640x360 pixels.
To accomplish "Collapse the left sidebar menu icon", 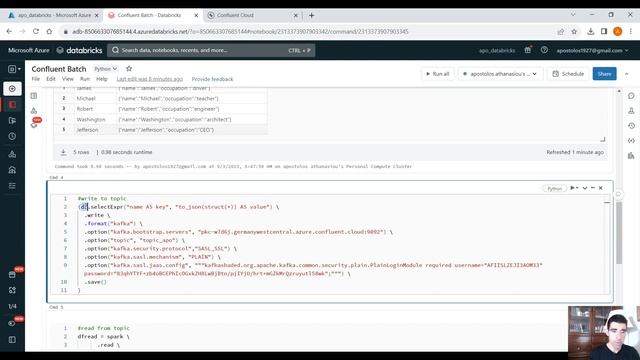I will point(12,340).
